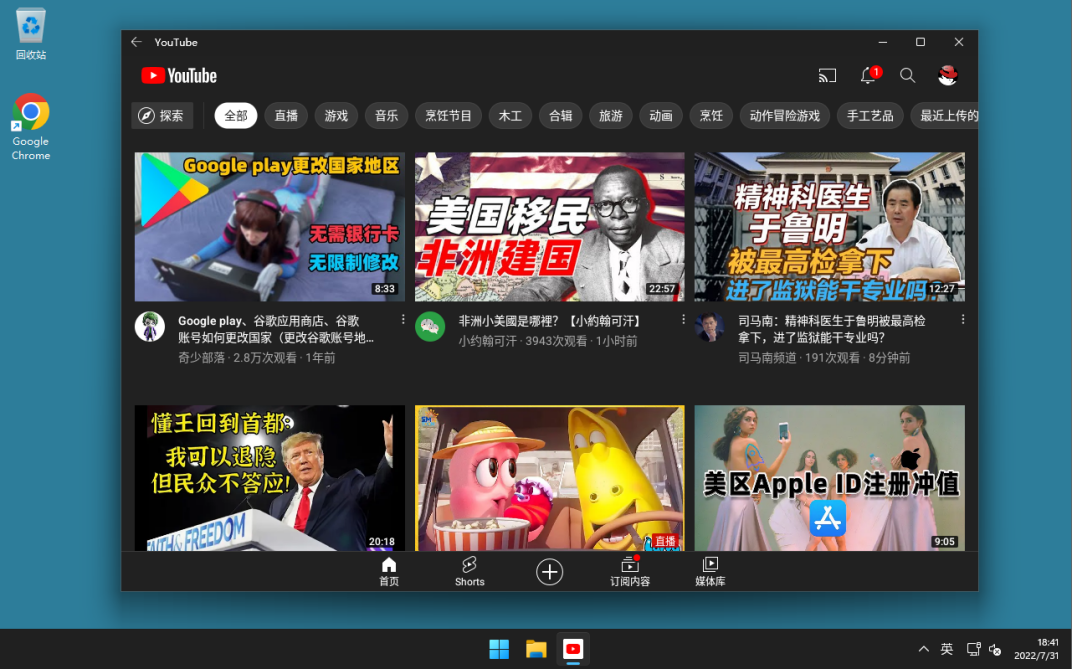Open the account avatar menu

coord(948,75)
